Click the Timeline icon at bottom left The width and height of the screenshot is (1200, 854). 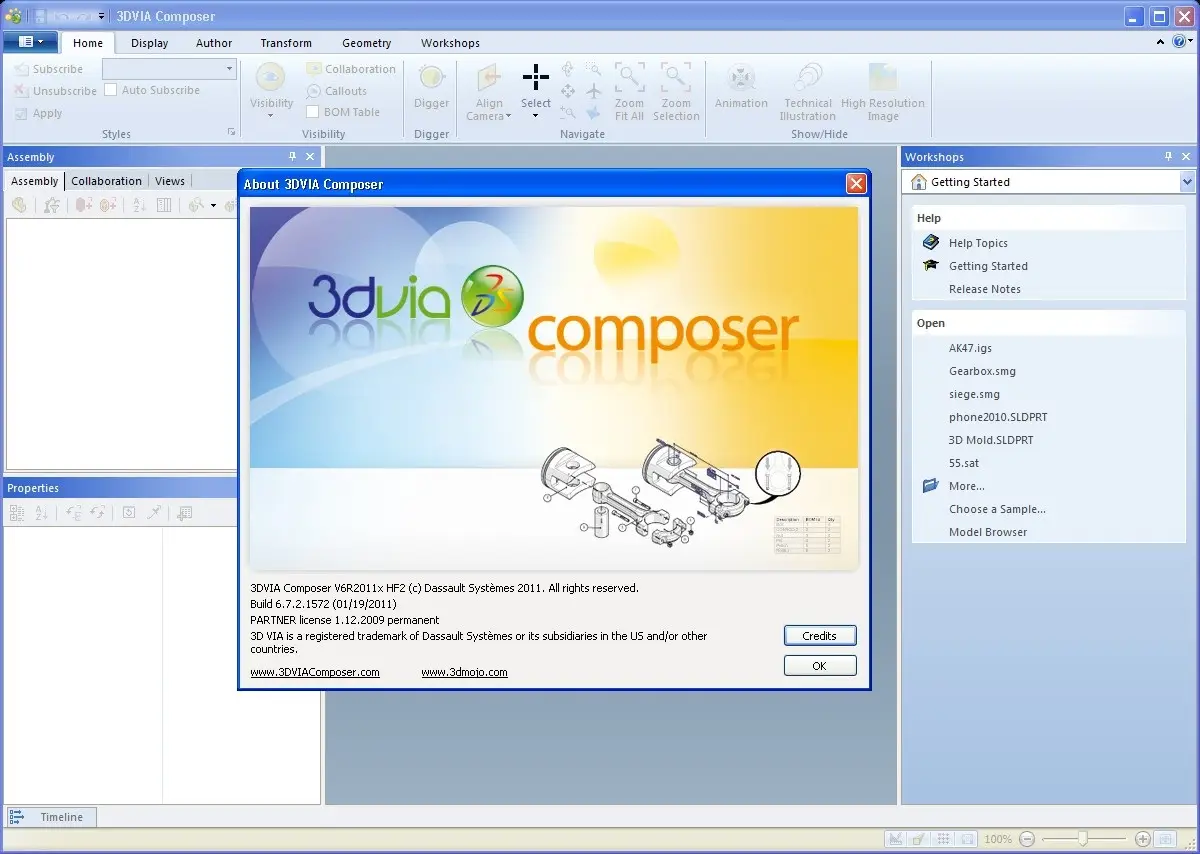click(17, 817)
